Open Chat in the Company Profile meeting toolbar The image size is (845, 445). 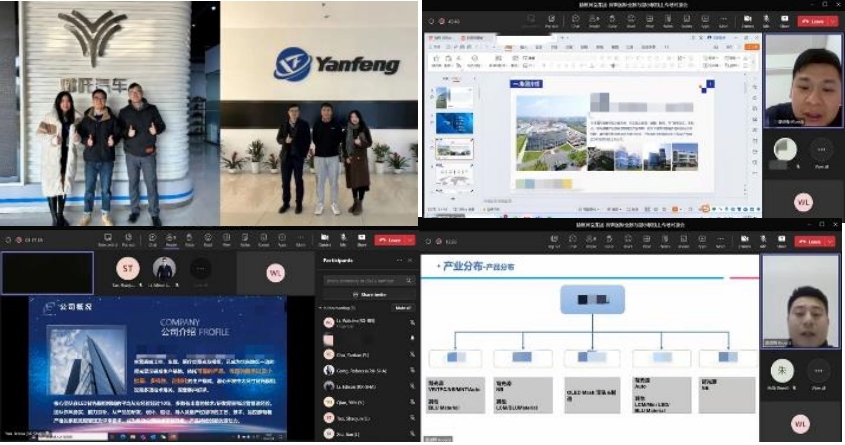pos(153,240)
